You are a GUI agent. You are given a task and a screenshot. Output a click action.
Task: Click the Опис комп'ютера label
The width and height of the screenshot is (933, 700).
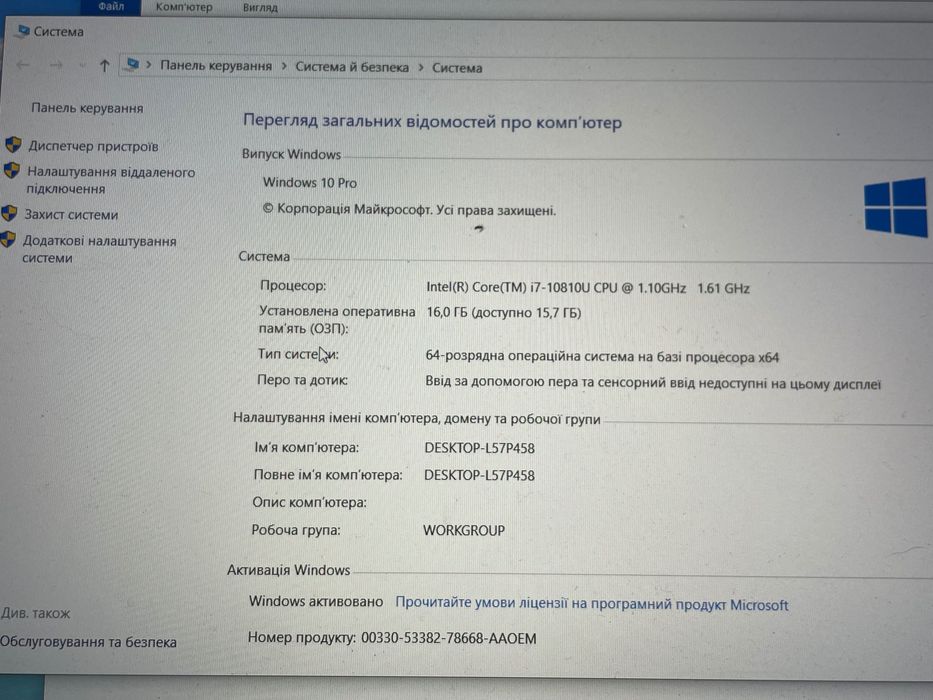pos(309,502)
